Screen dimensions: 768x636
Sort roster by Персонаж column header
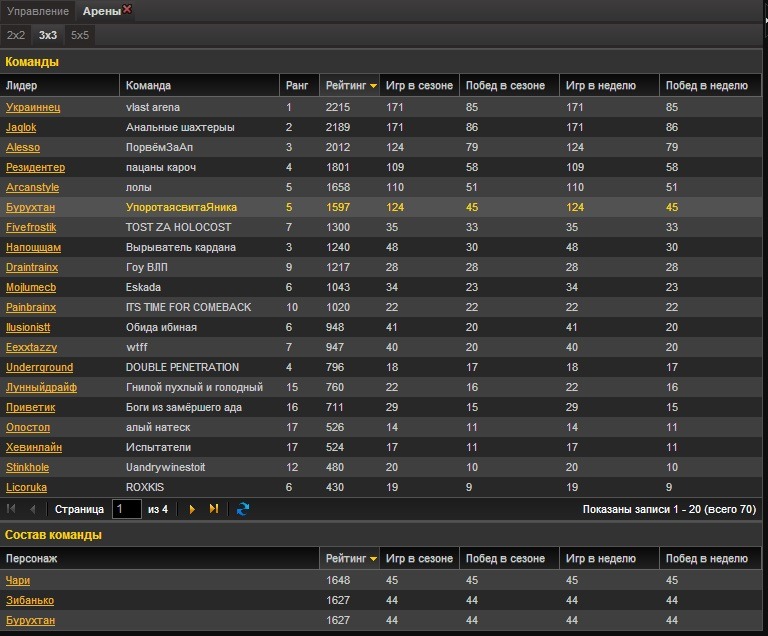[160, 558]
